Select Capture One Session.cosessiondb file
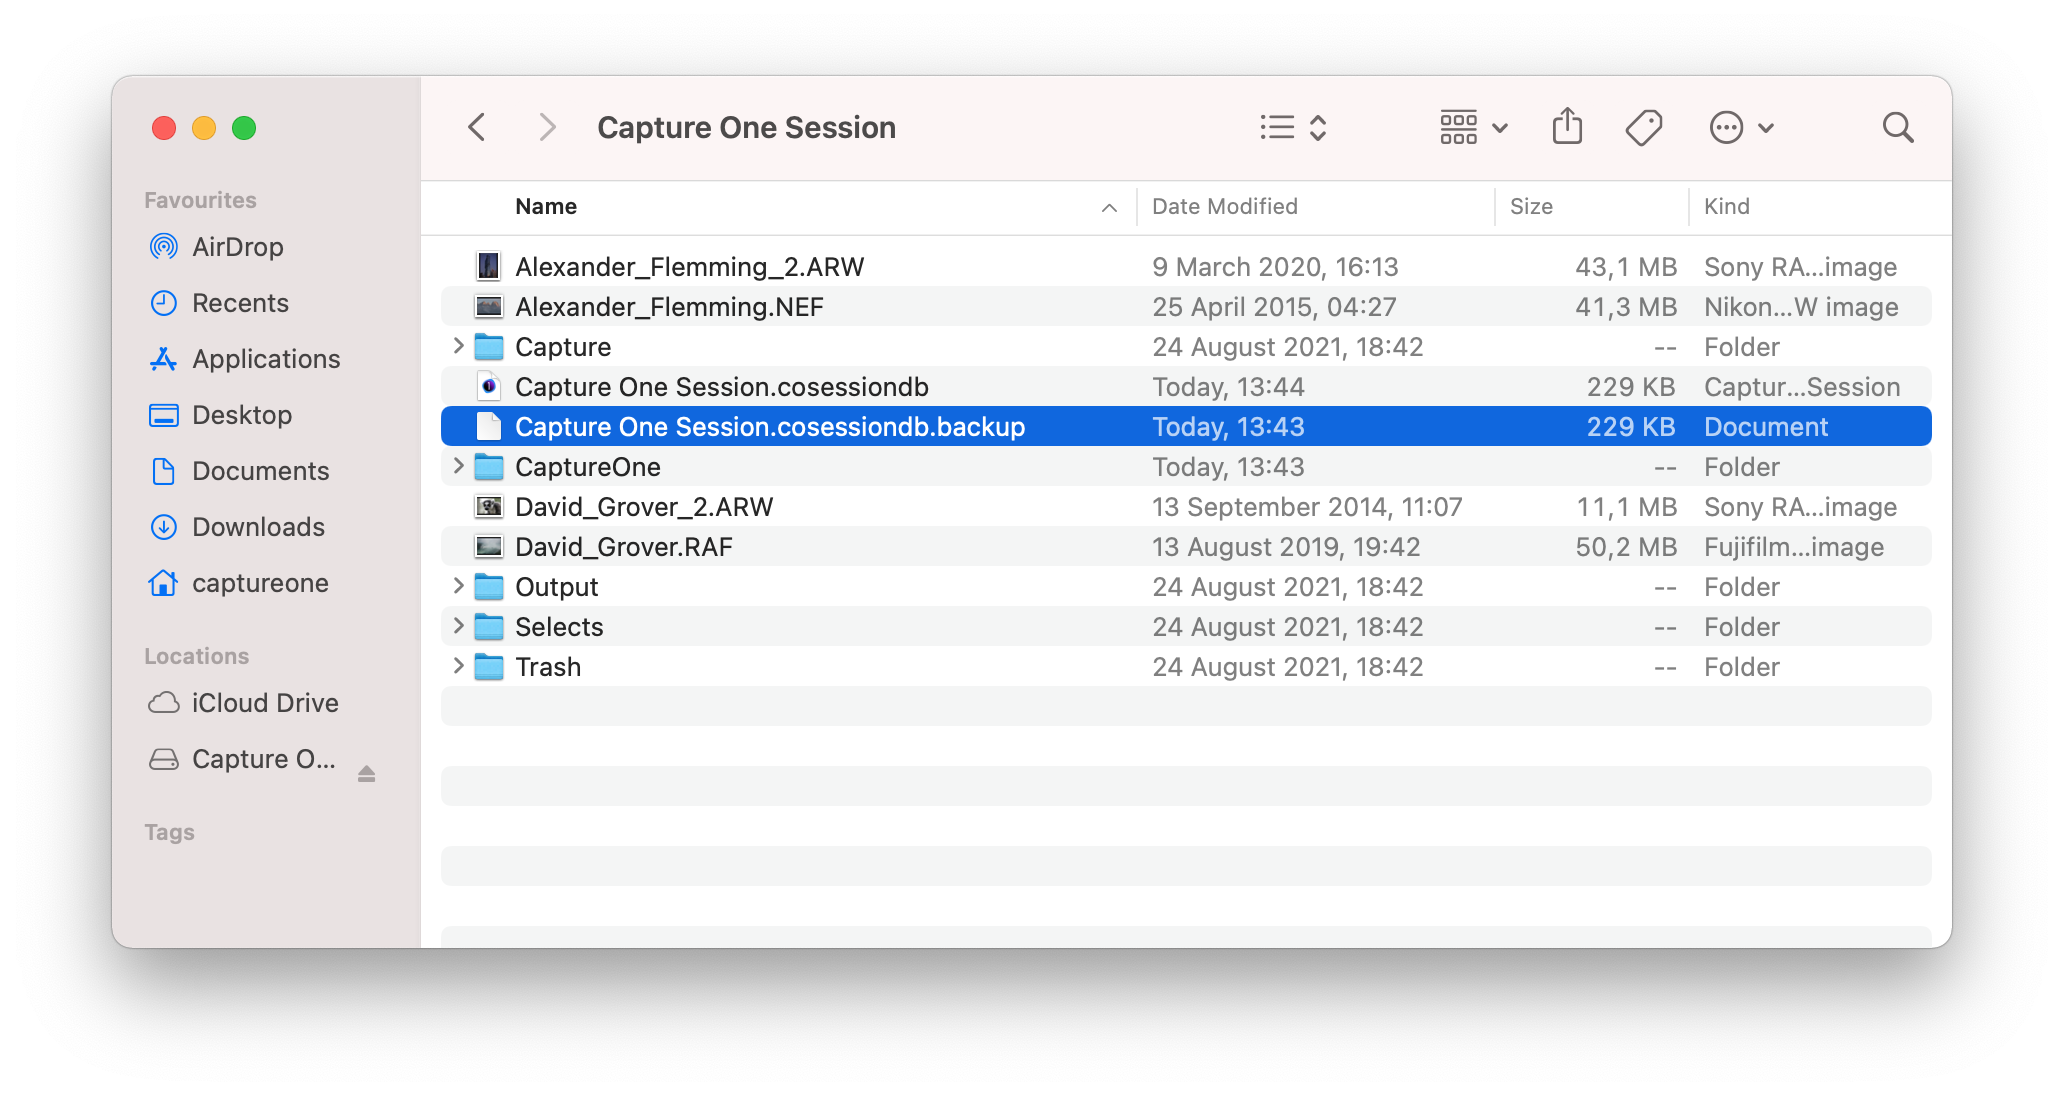Viewport: 2064px width, 1096px height. pyautogui.click(x=721, y=387)
